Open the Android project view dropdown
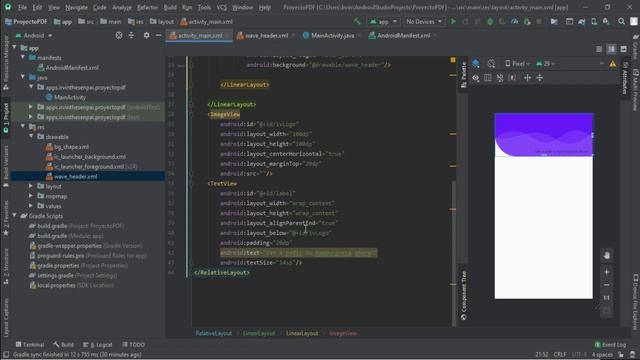The image size is (640, 360). (x=34, y=36)
